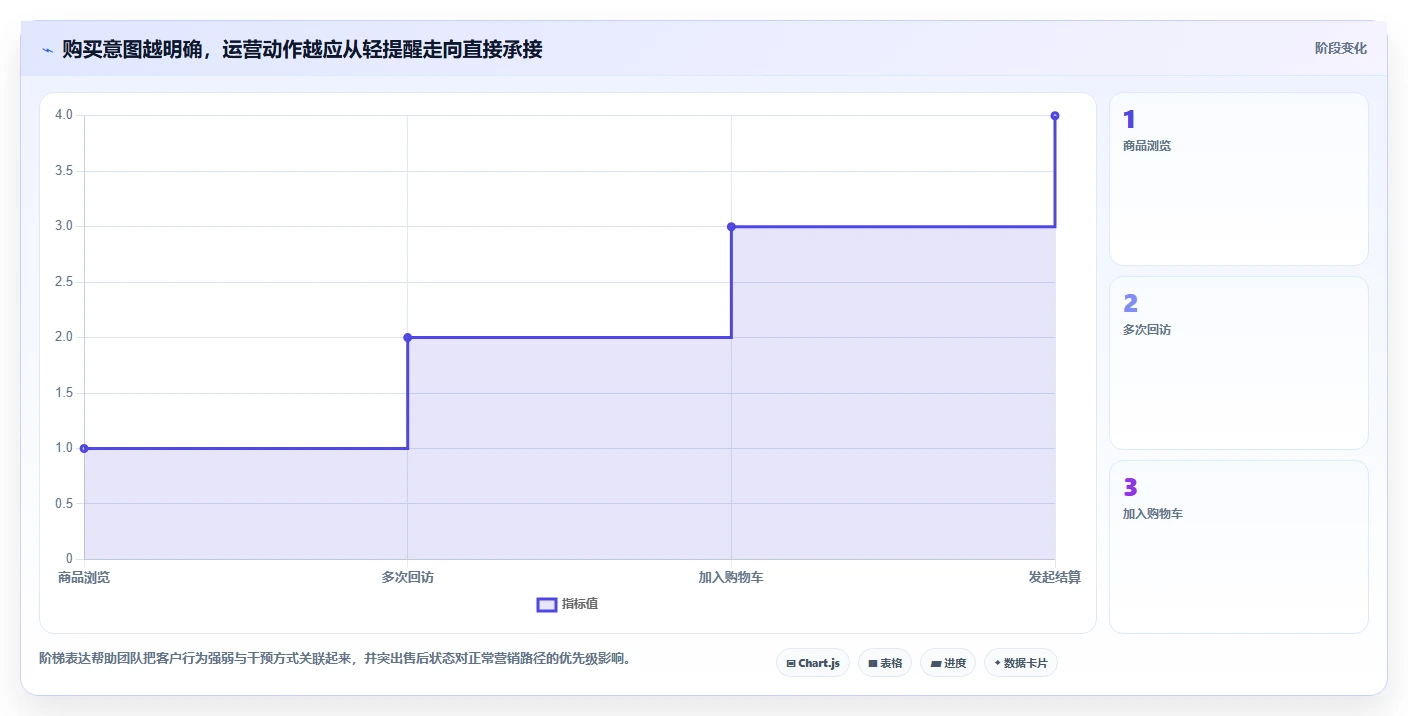Viewport: 1408px width, 716px height.
Task: Select the chart data point for 多次回访
Action: coord(408,337)
